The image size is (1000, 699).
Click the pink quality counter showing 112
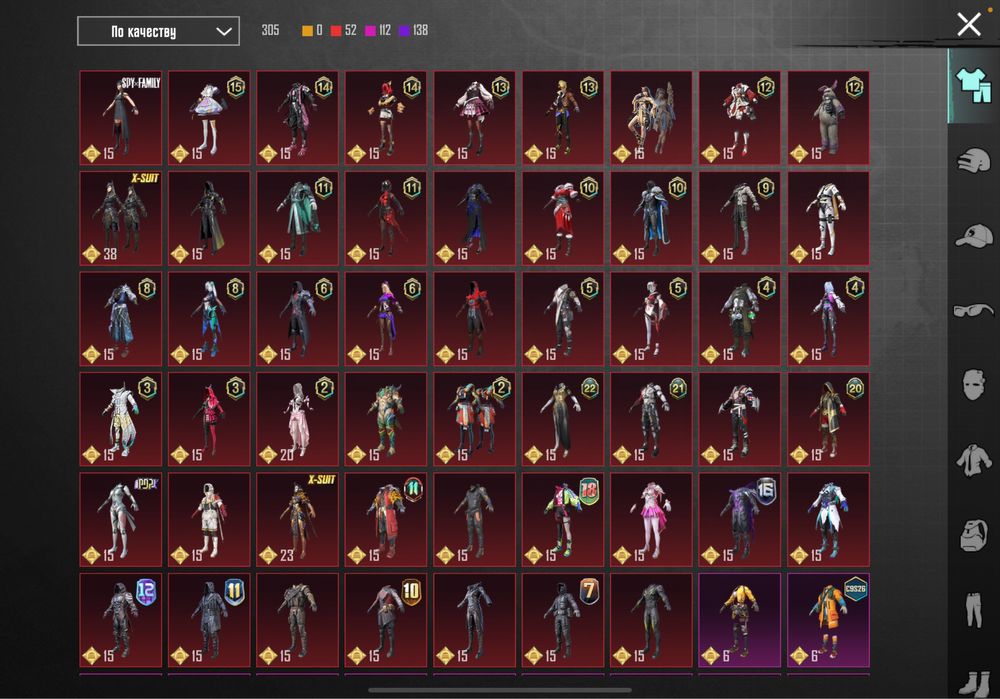(378, 30)
